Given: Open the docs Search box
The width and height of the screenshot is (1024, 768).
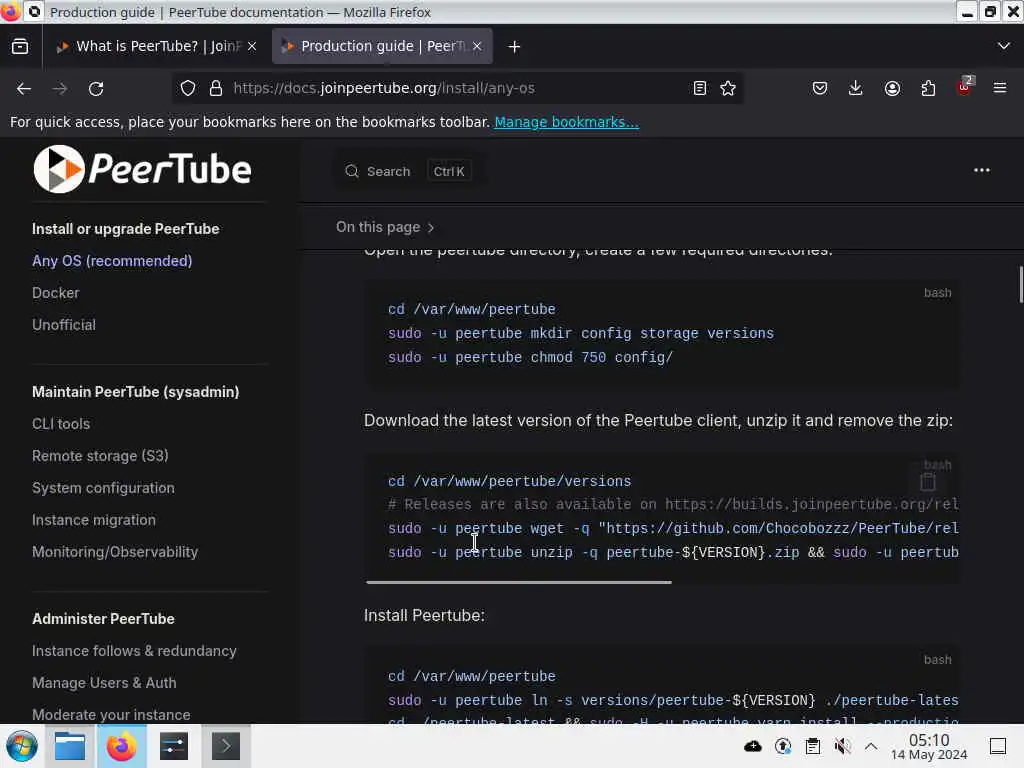Looking at the screenshot, I should (x=409, y=171).
